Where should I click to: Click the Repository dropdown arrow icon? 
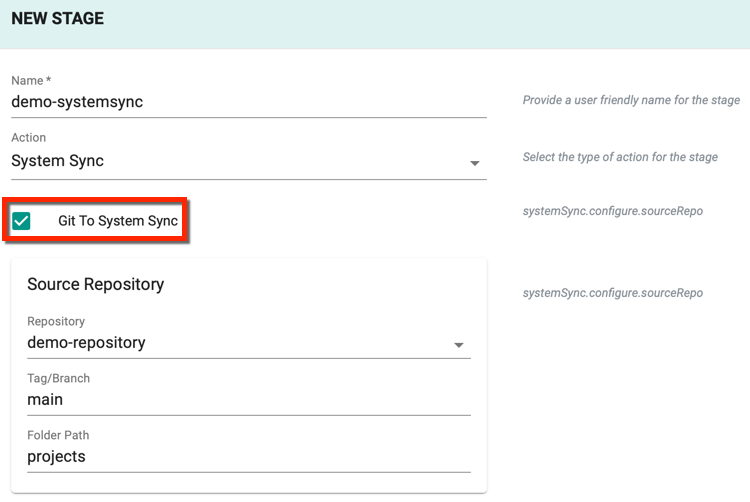click(x=459, y=345)
